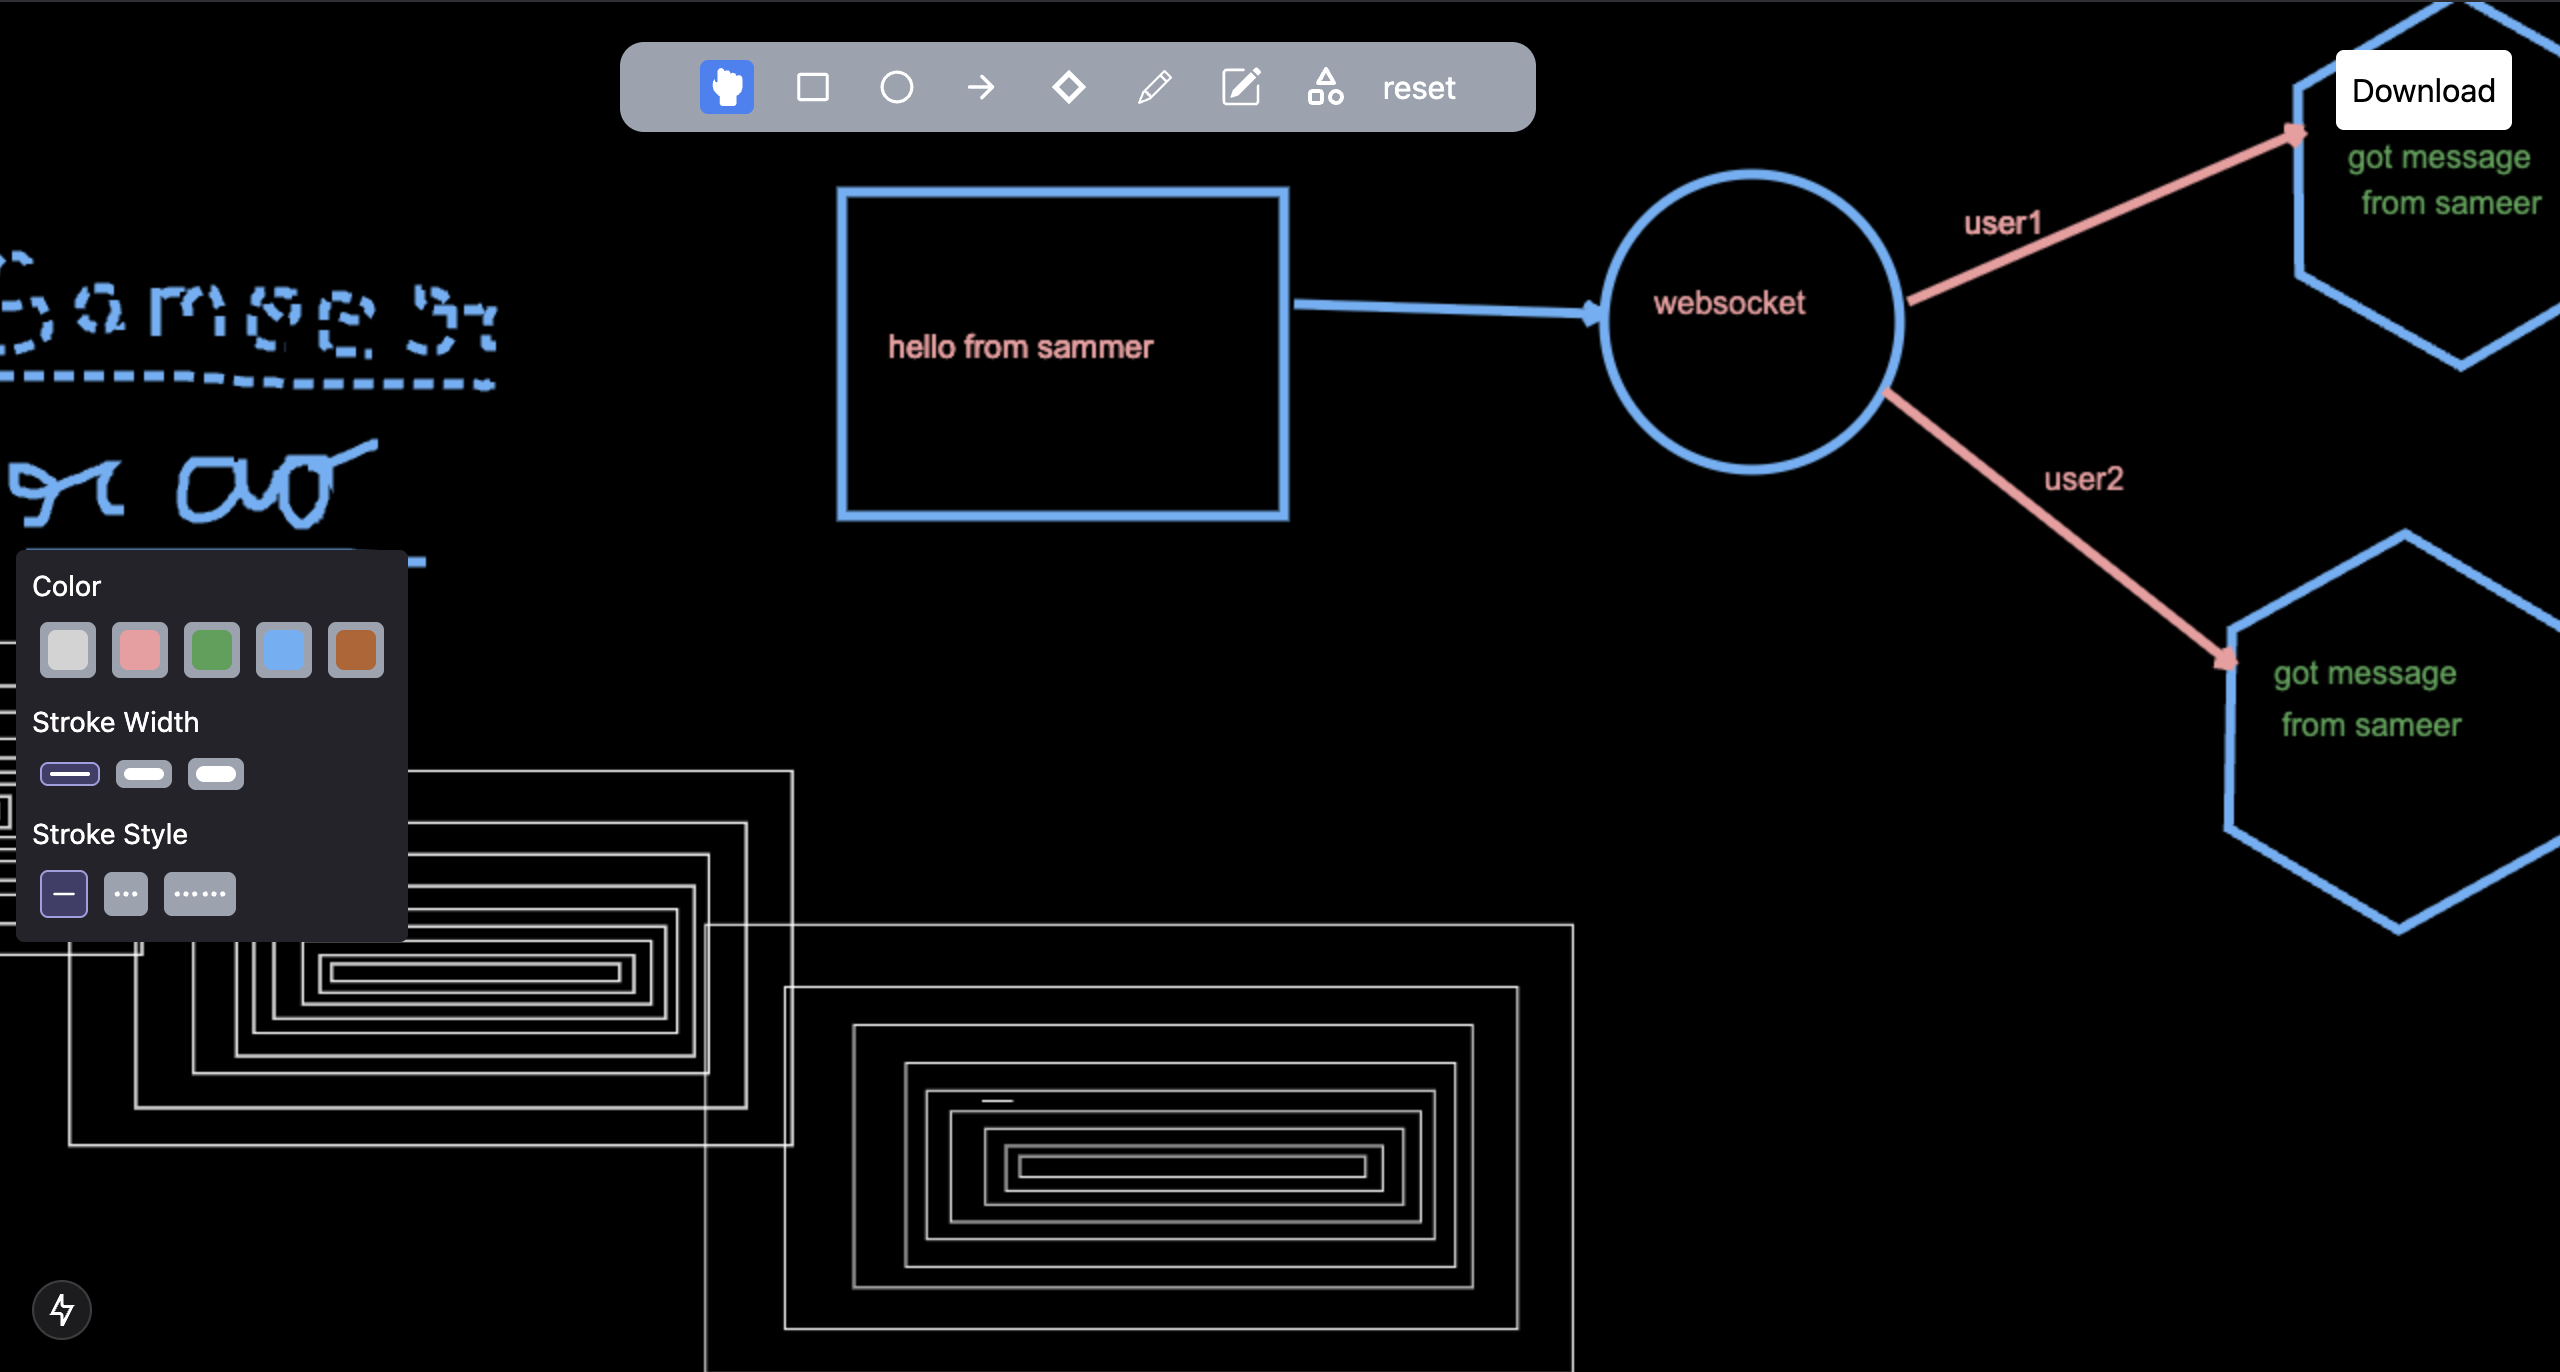Set stroke style to short dotted
The image size is (2560, 1372).
click(126, 894)
